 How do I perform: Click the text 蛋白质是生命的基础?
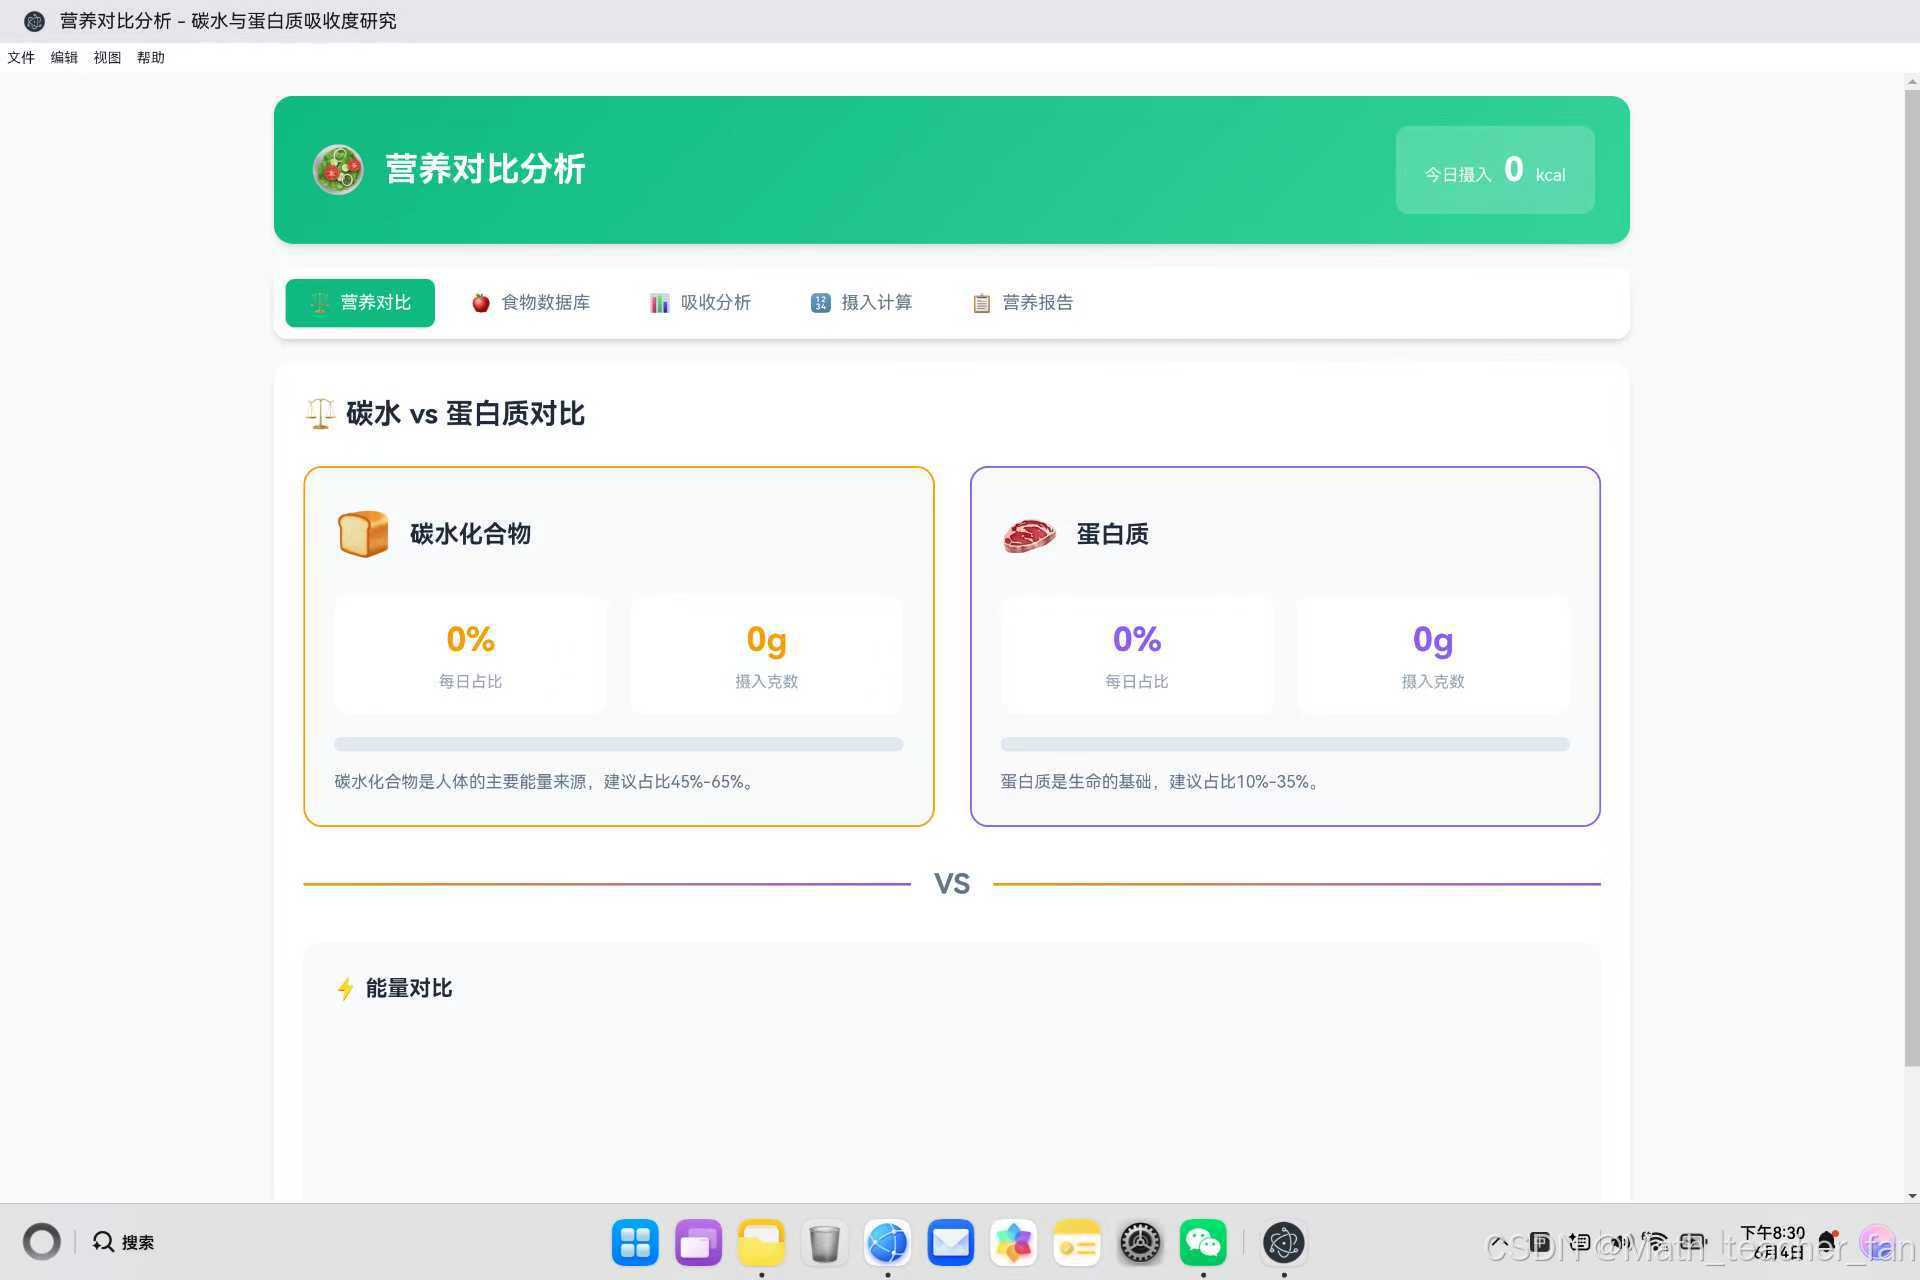(x=1076, y=782)
